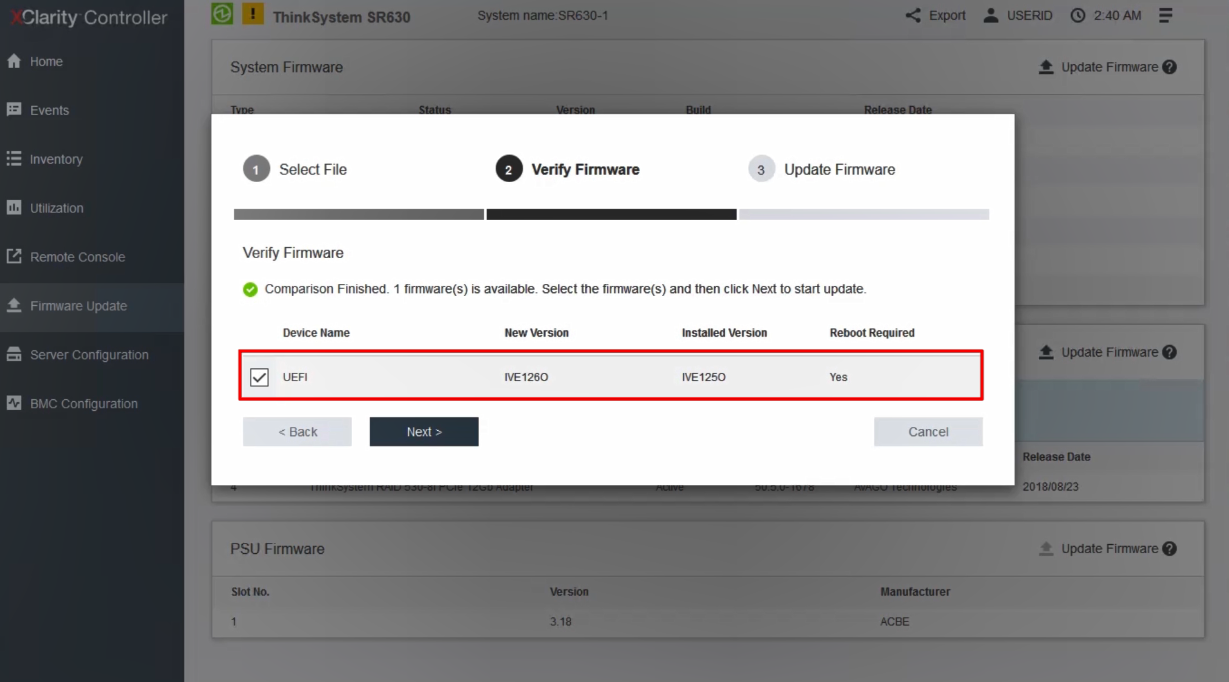Screen dimensions: 1229x682
Task: Click step 1 Select File indicator
Action: (257, 170)
